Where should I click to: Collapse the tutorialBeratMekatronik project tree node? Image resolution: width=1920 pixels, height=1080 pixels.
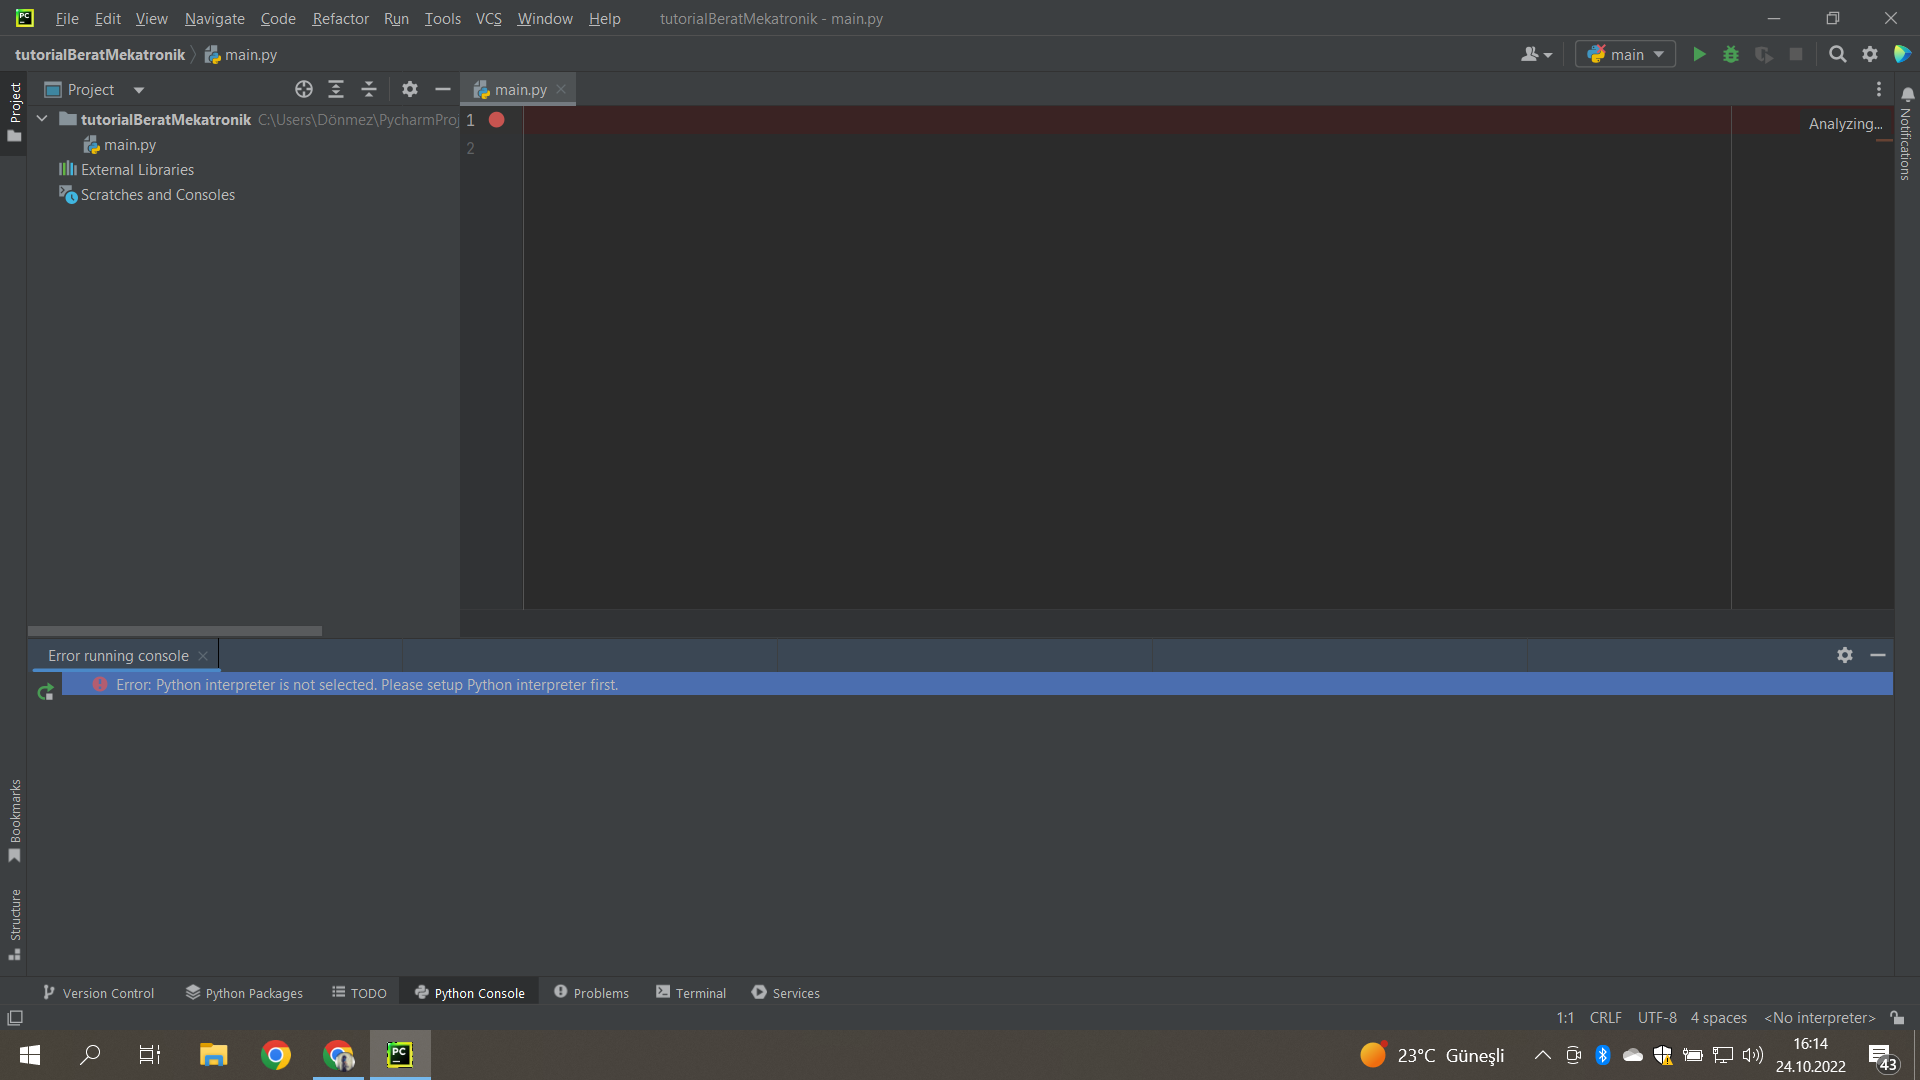[x=42, y=119]
